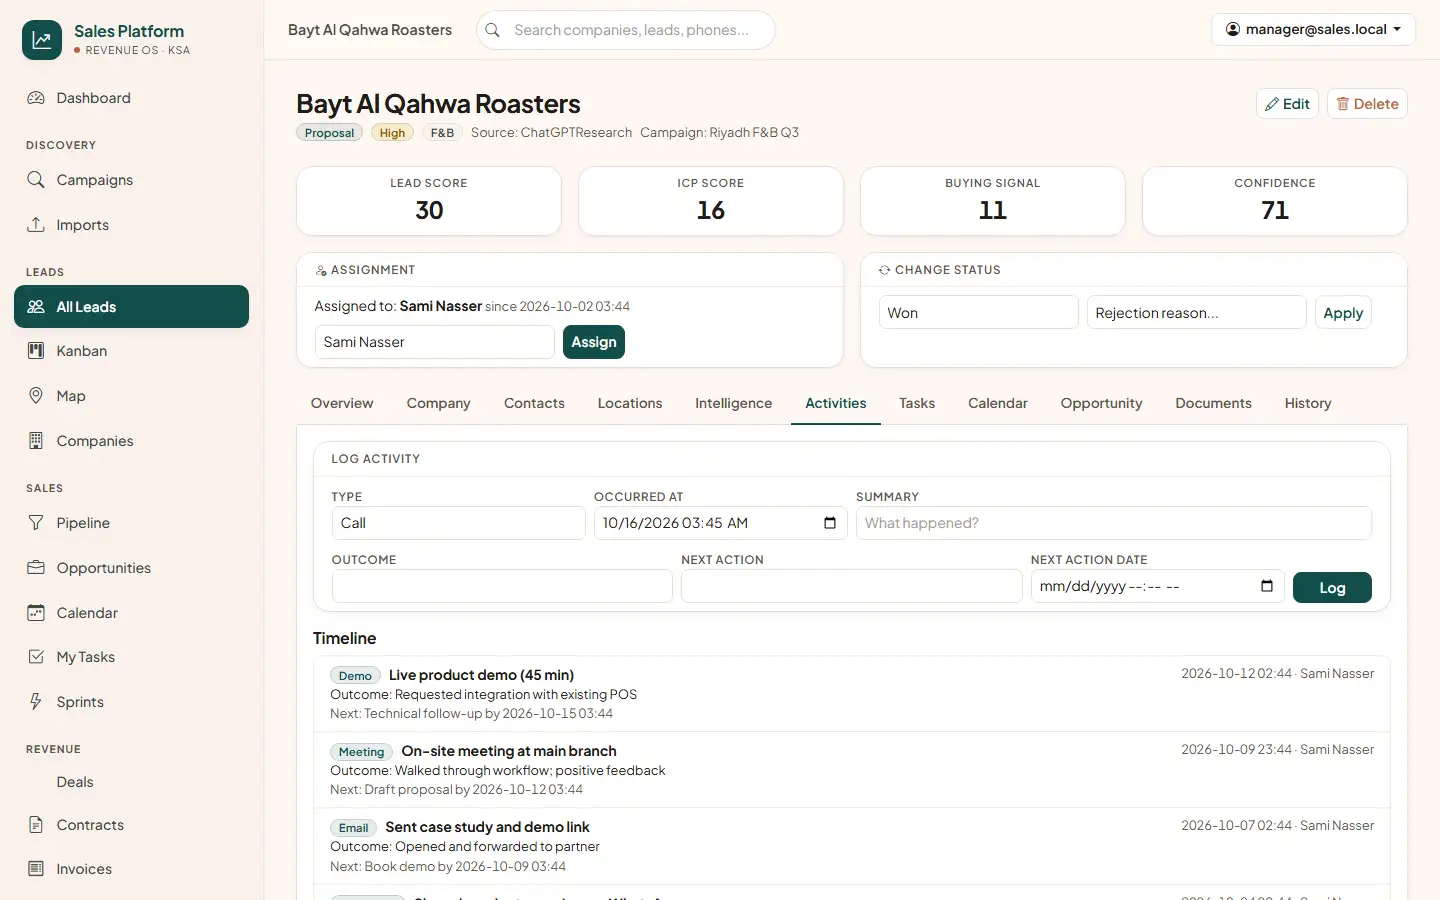The image size is (1440, 900).
Task: Open the History tab
Action: (1308, 403)
